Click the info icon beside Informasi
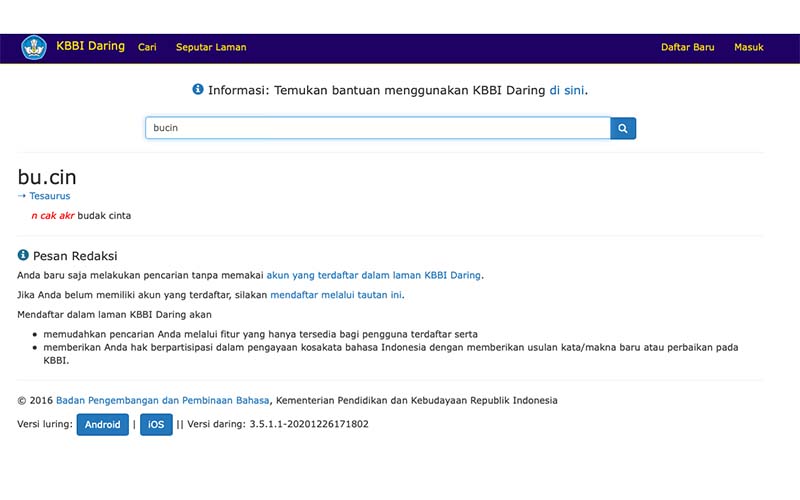 (198, 89)
